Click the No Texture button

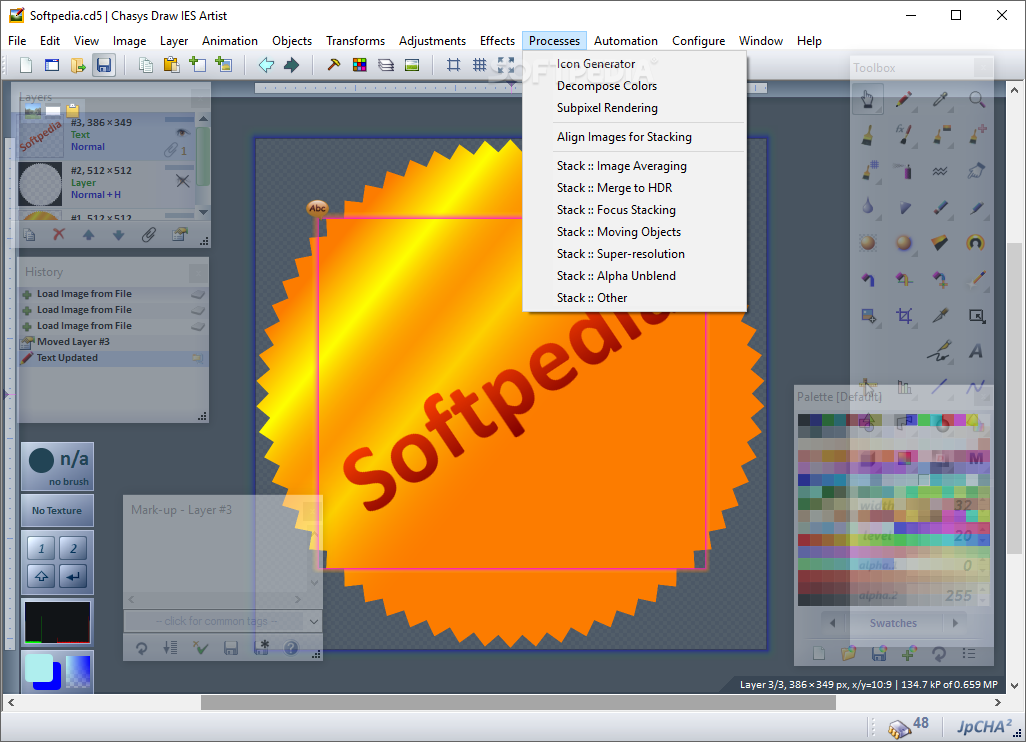[x=57, y=510]
